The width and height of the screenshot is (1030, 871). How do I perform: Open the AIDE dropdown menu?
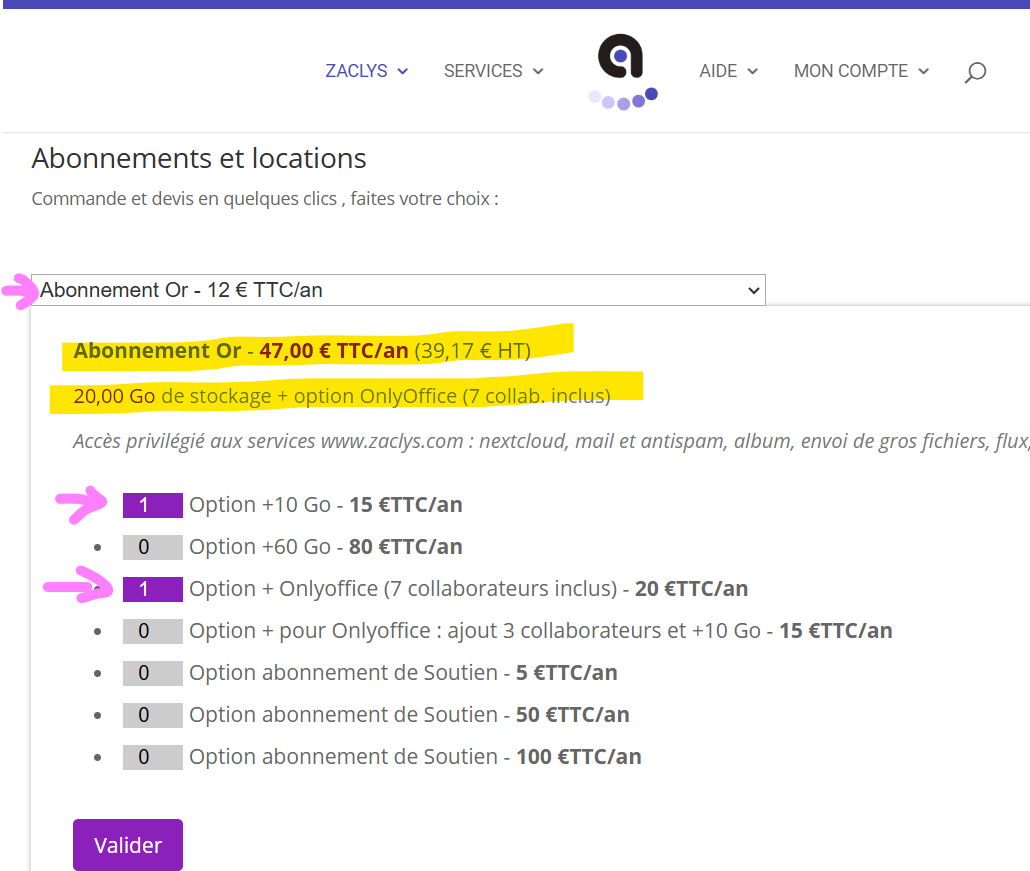[x=728, y=71]
